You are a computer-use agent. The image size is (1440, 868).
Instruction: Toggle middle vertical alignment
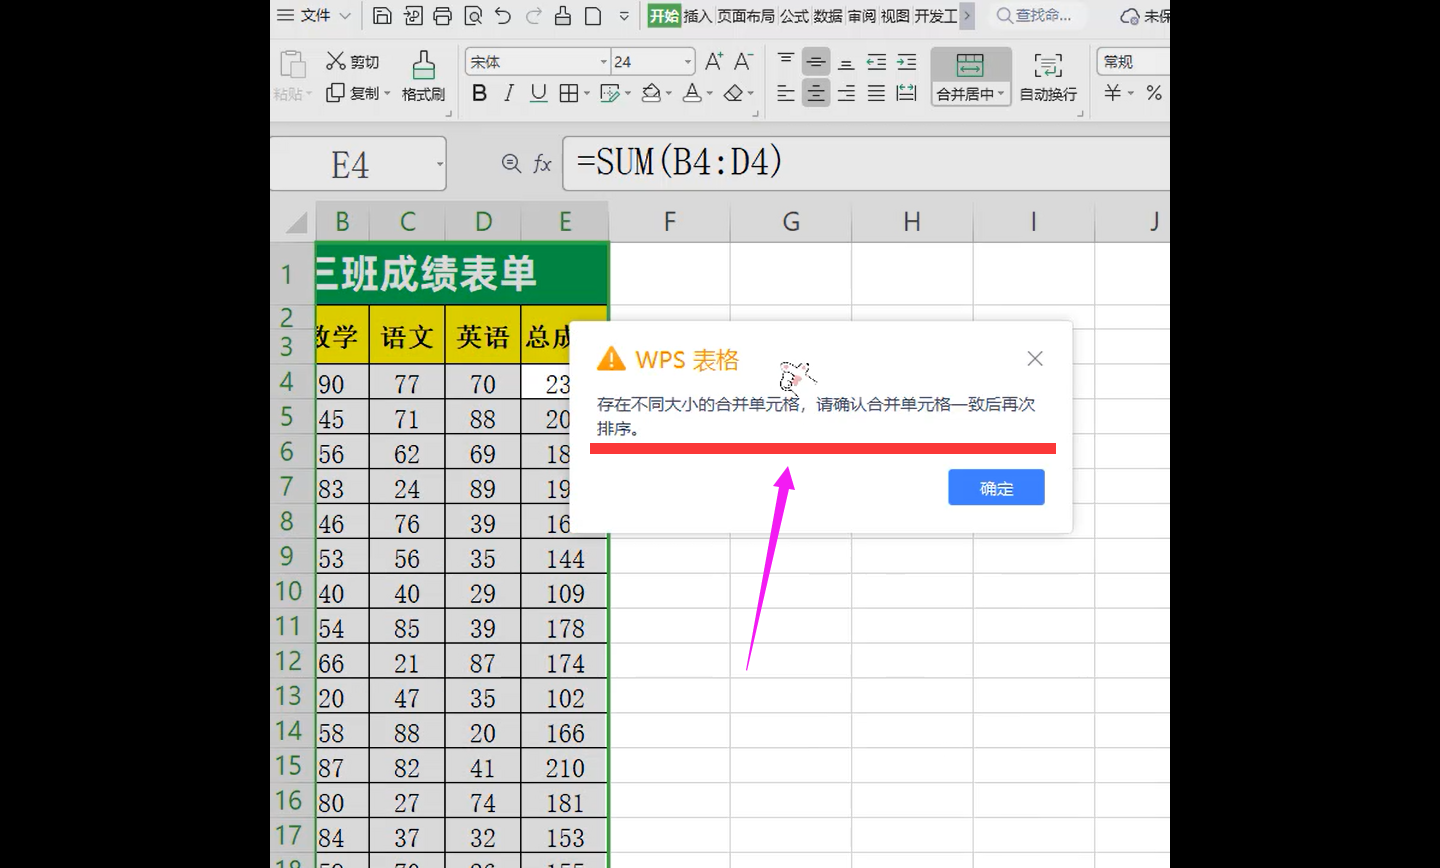[x=816, y=61]
